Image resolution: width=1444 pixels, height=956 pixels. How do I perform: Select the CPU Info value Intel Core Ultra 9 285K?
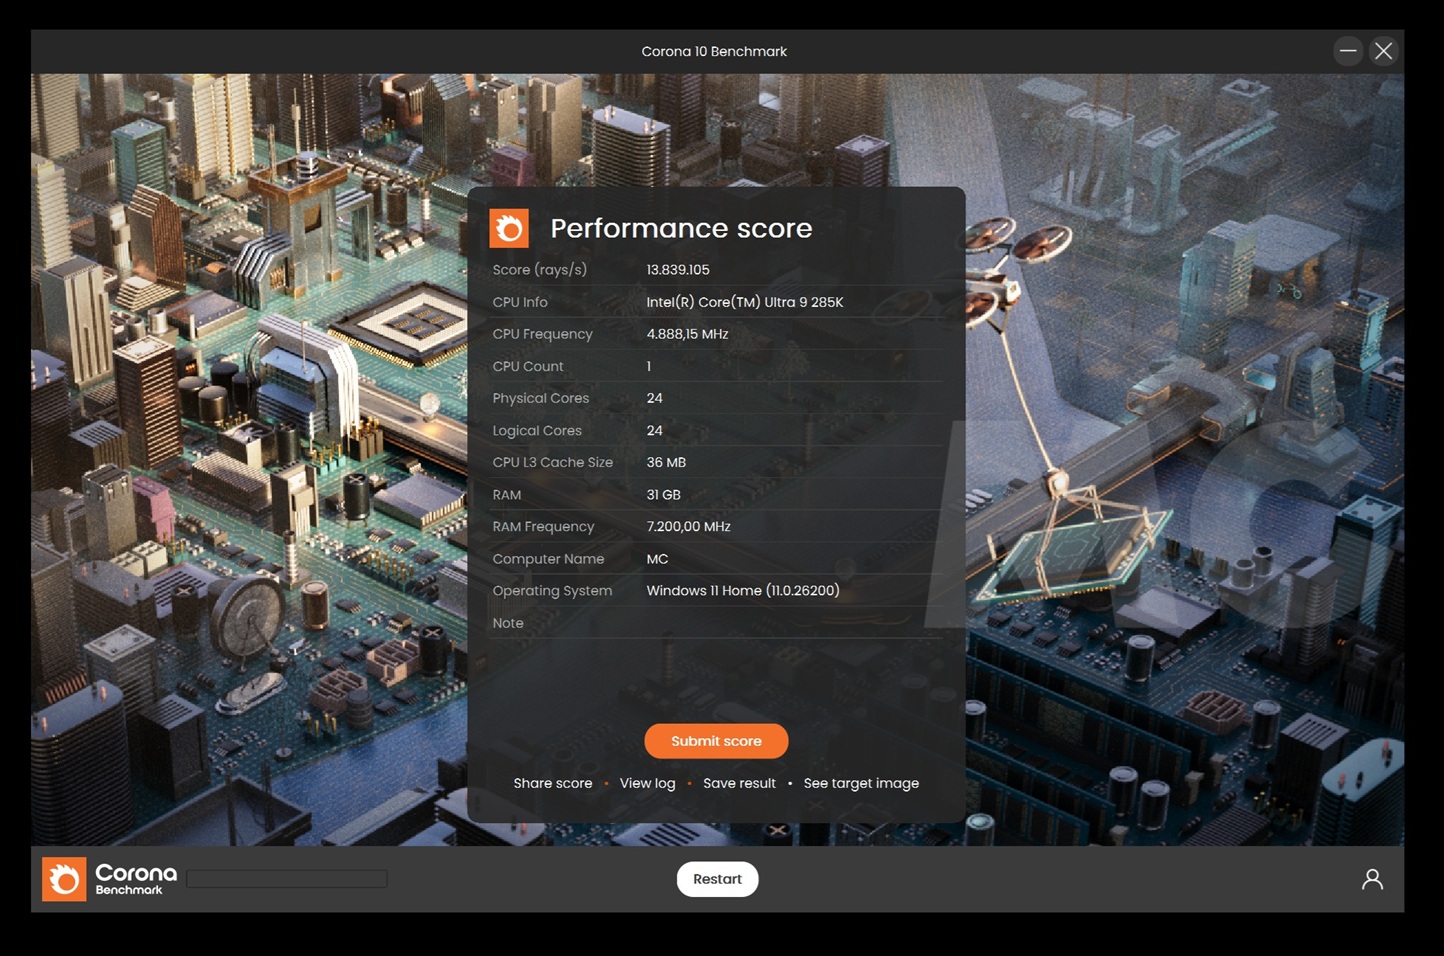tap(744, 302)
